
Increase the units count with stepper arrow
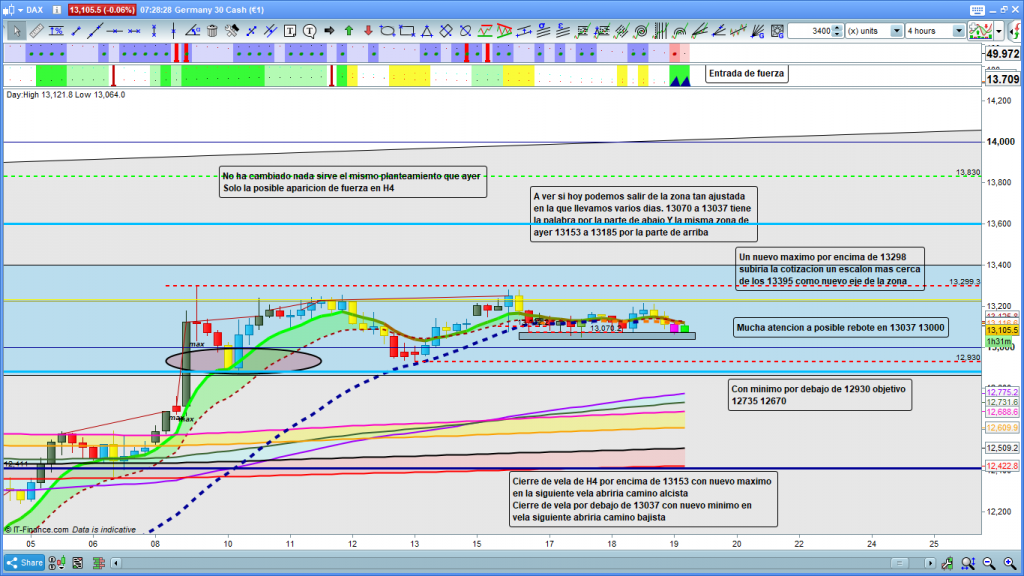(x=838, y=28)
